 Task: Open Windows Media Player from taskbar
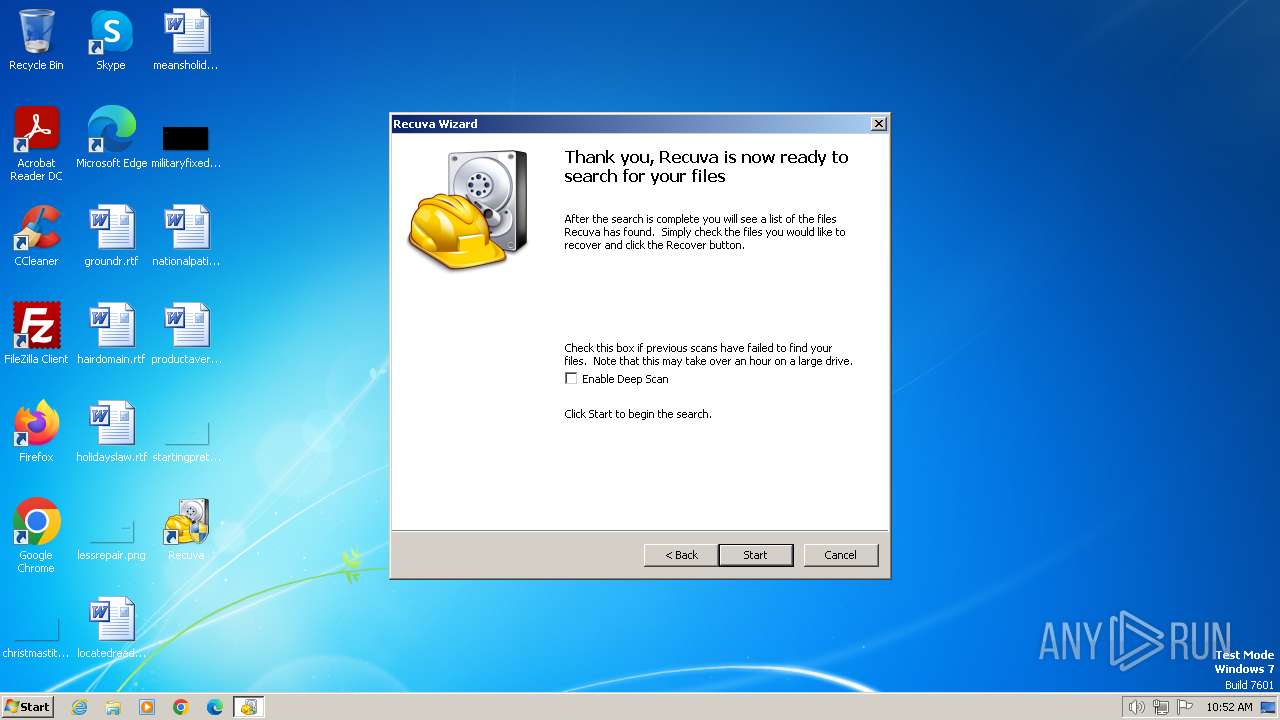pos(147,707)
